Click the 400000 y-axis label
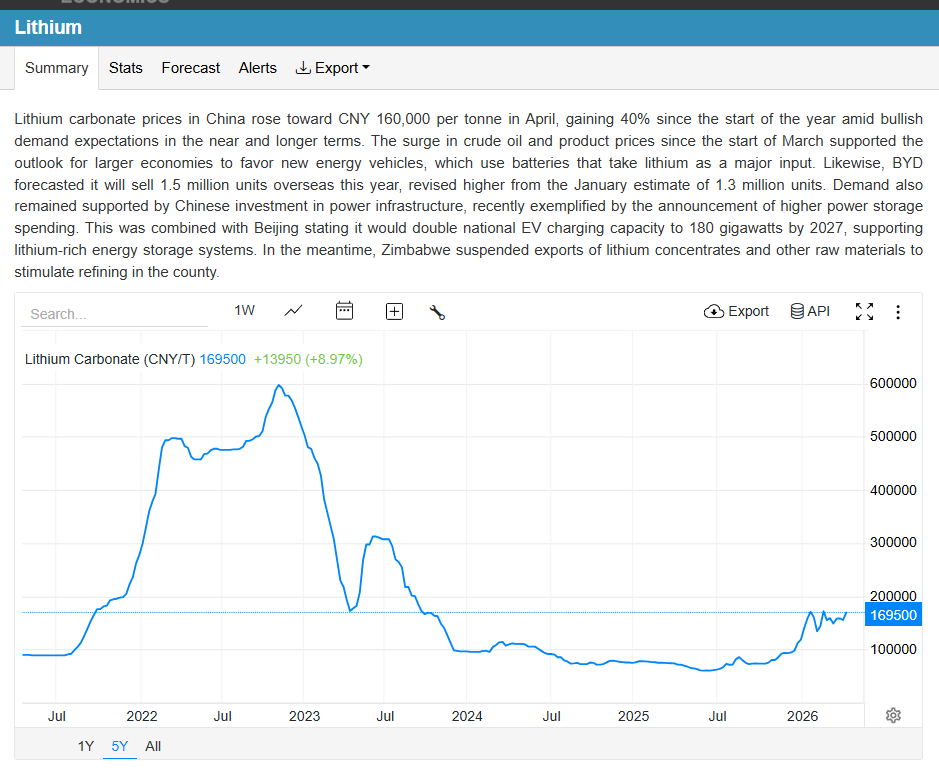This screenshot has width=939, height=779. coord(893,490)
